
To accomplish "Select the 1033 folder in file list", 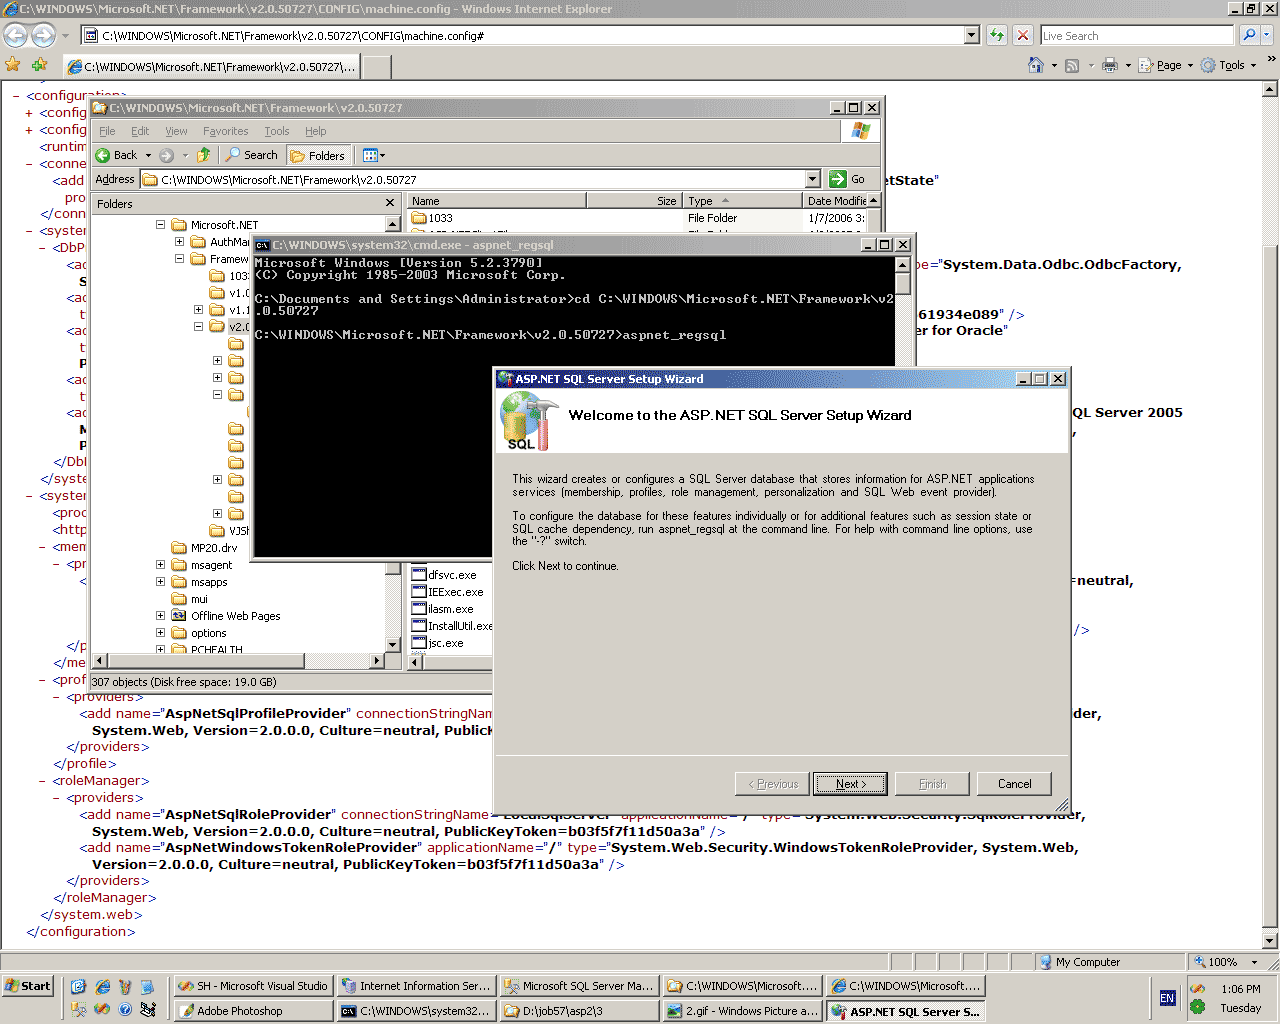I will [x=432, y=218].
